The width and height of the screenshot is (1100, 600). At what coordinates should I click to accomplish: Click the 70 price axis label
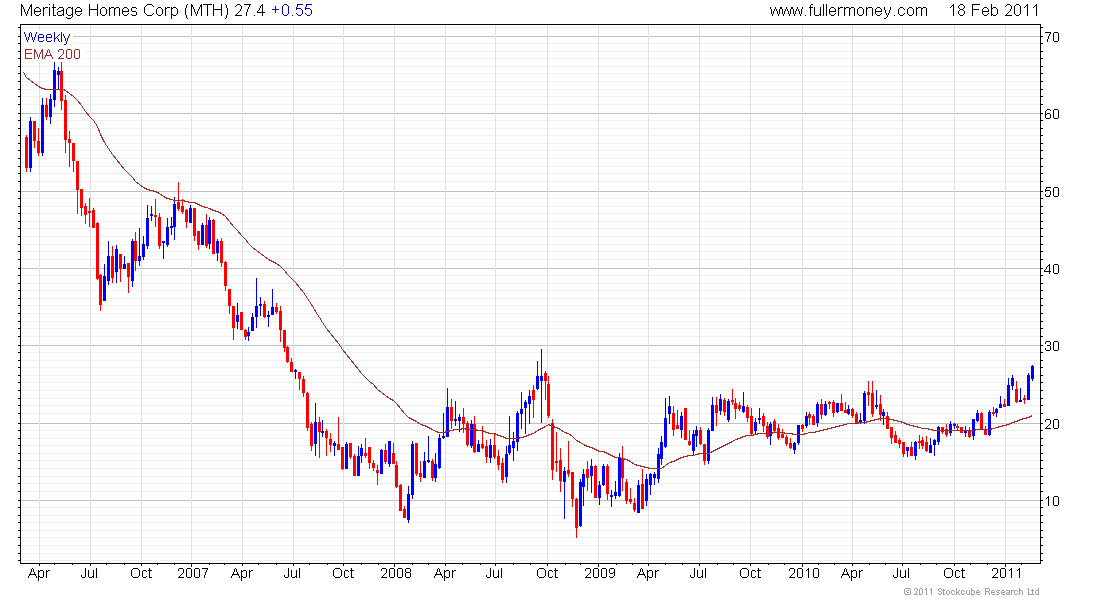[1052, 37]
